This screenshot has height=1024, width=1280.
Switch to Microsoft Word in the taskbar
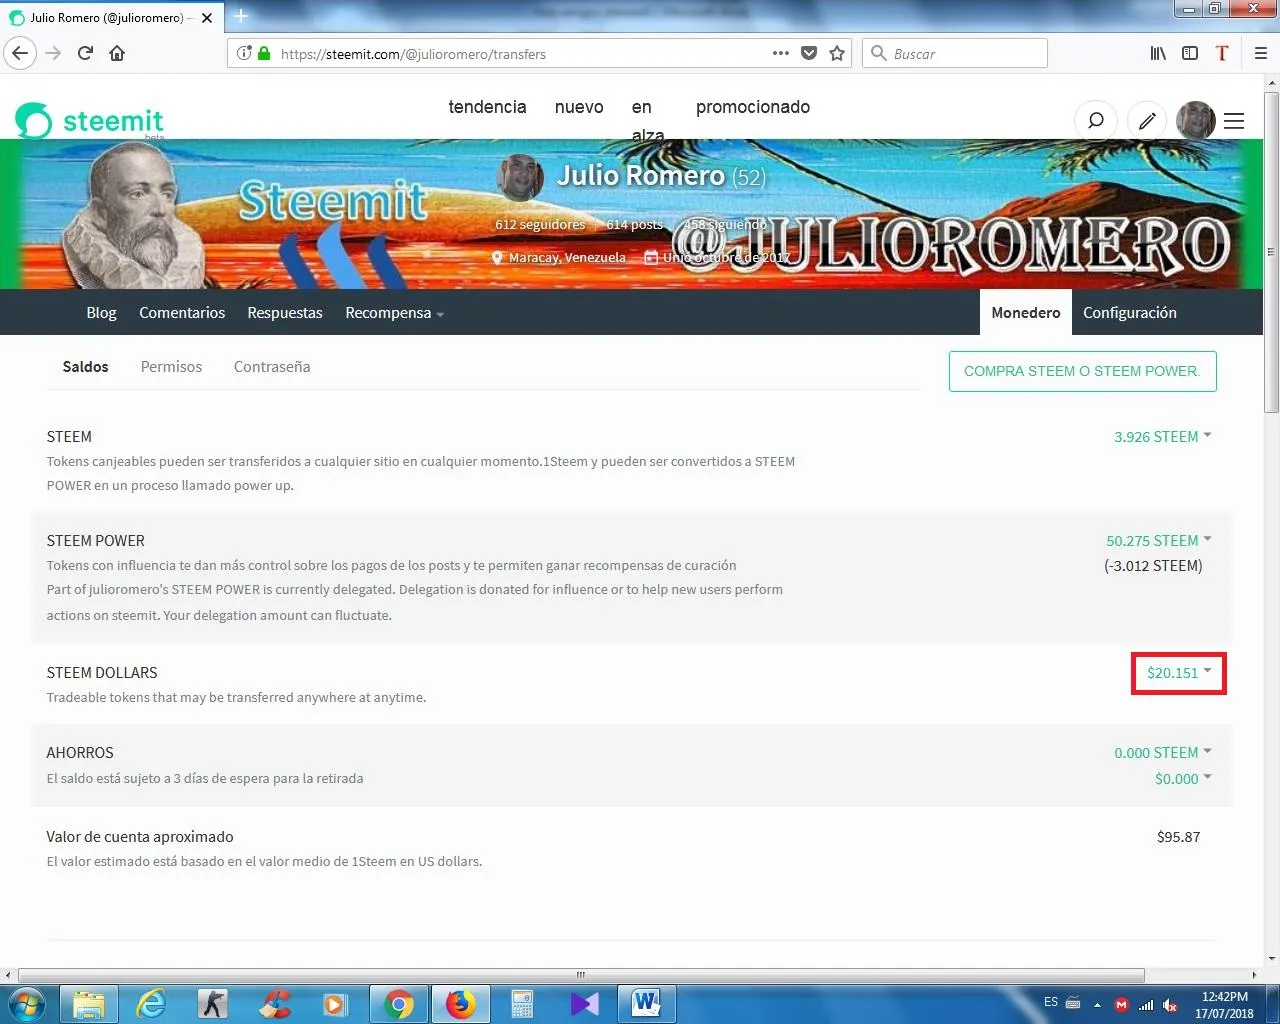tap(646, 1004)
